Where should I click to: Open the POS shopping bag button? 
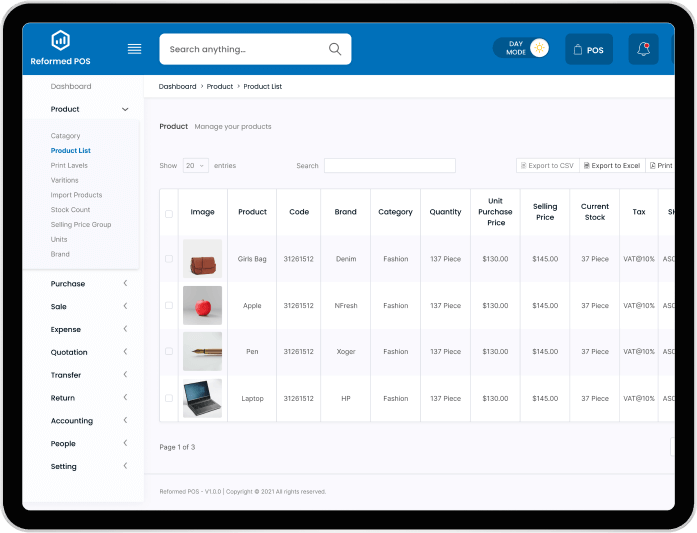pos(588,49)
